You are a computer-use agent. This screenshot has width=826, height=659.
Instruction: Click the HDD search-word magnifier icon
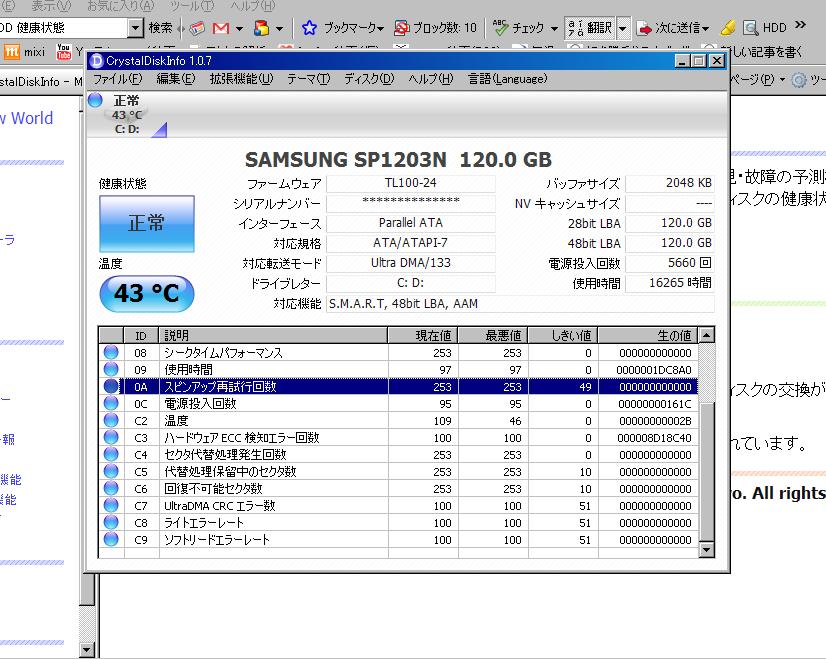[x=750, y=28]
